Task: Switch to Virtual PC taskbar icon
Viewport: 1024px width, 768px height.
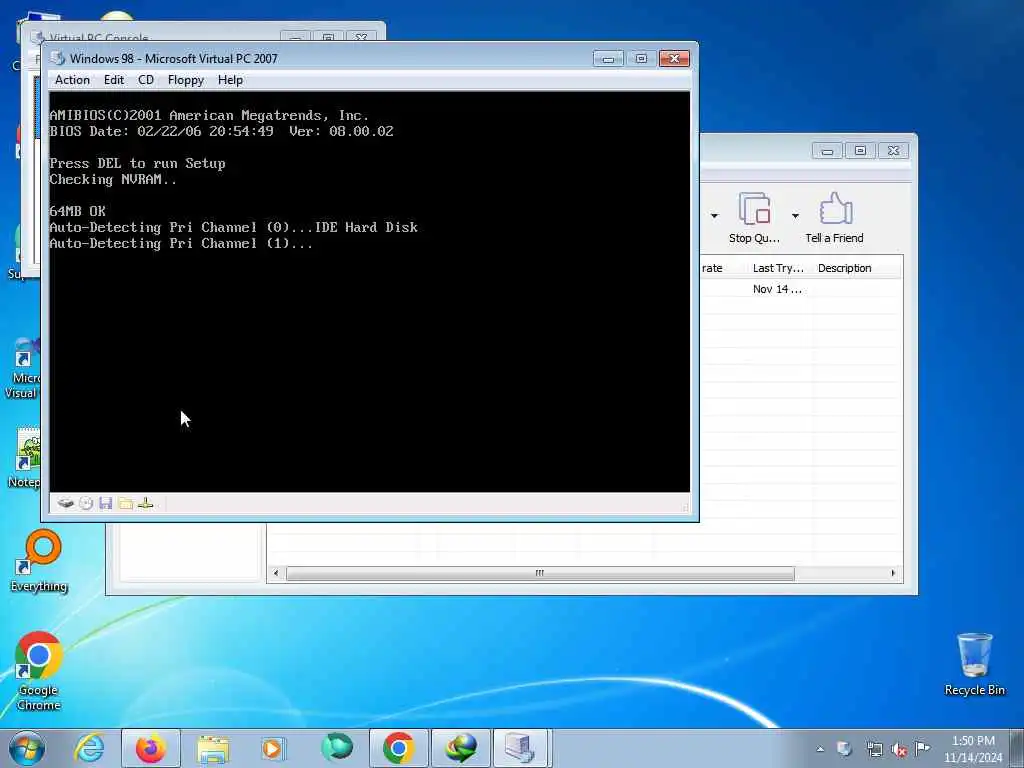Action: tap(522, 748)
